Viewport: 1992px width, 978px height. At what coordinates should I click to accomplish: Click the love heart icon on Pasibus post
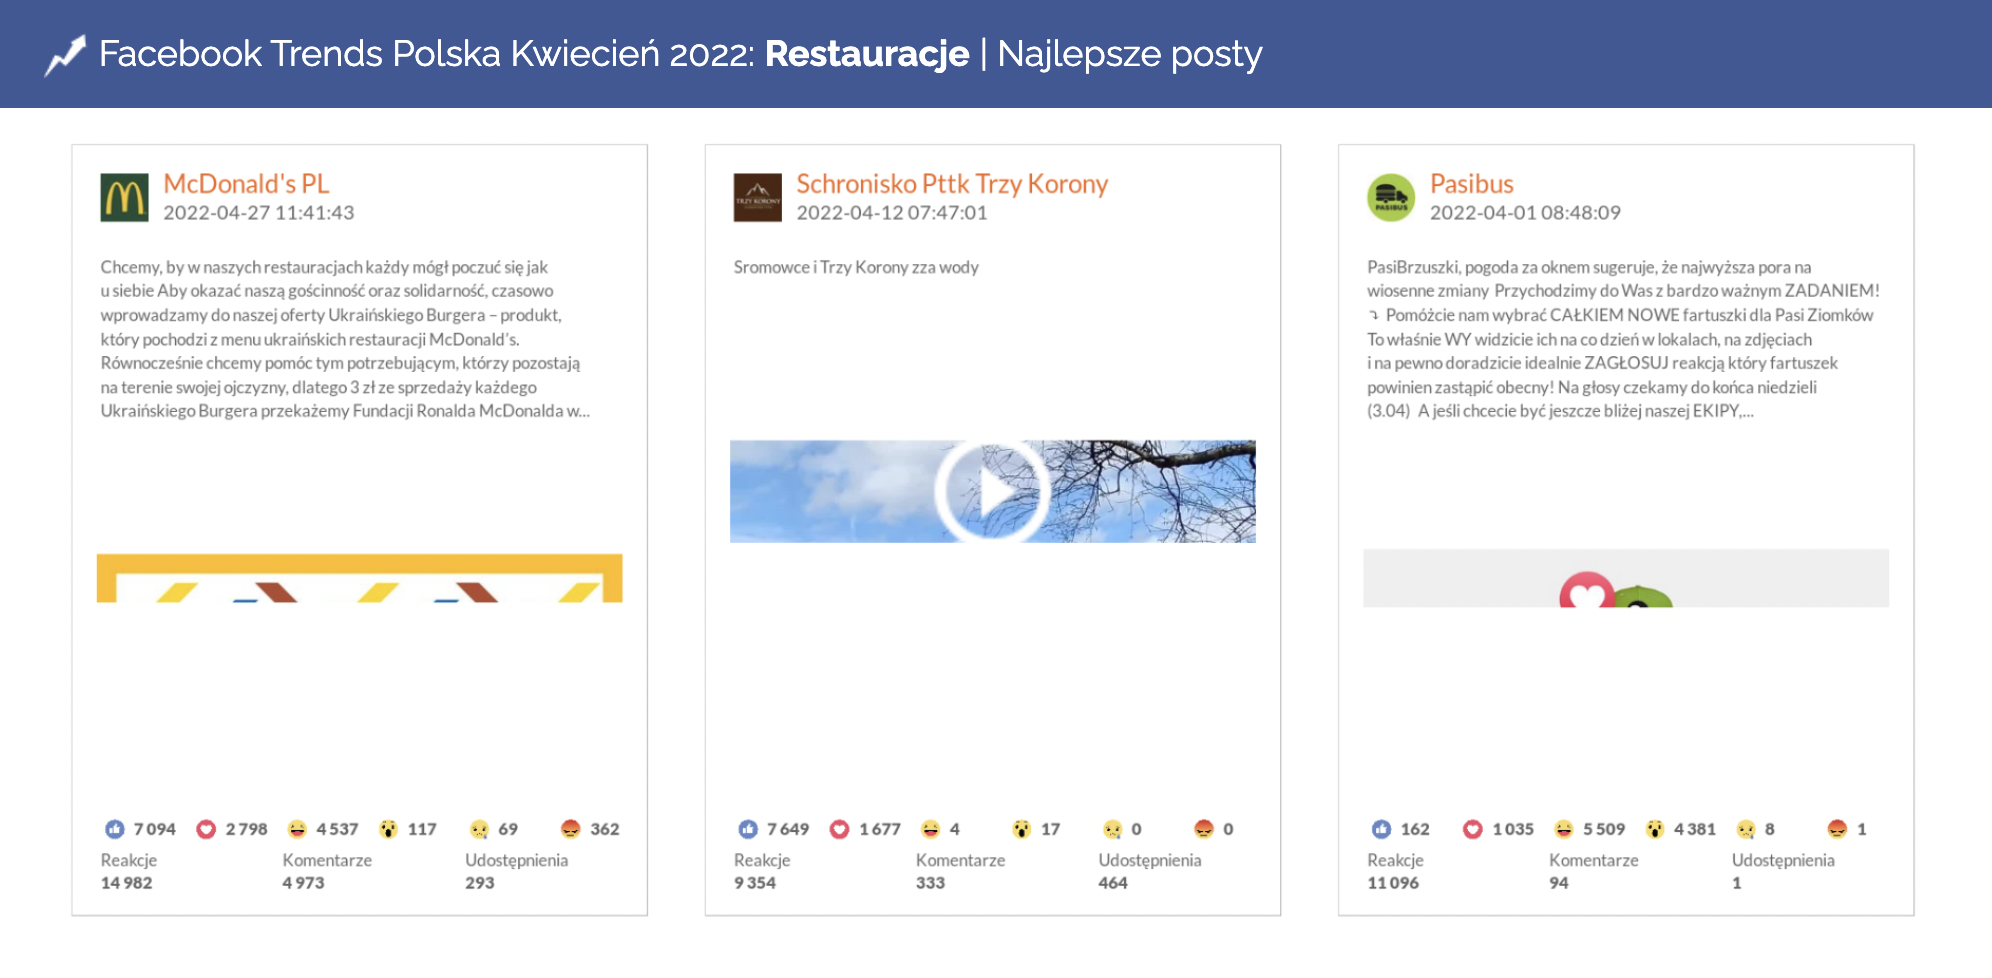(1472, 829)
